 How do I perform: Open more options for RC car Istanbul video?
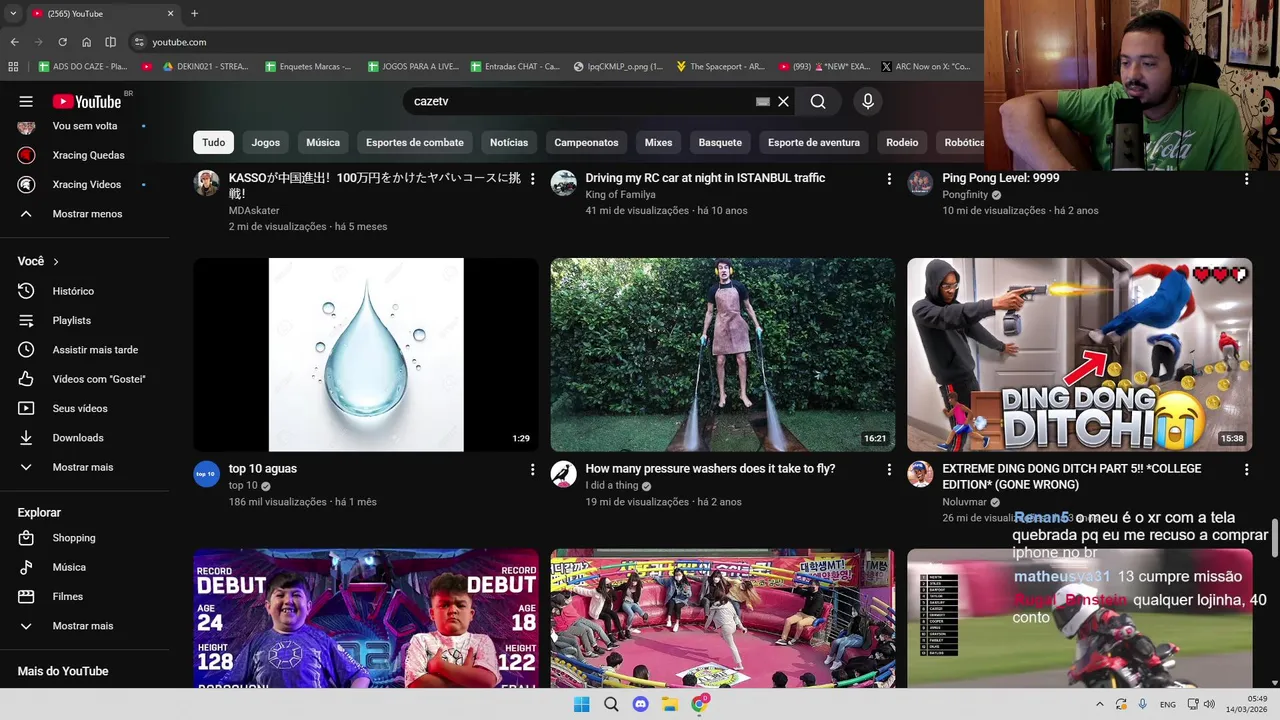click(889, 179)
